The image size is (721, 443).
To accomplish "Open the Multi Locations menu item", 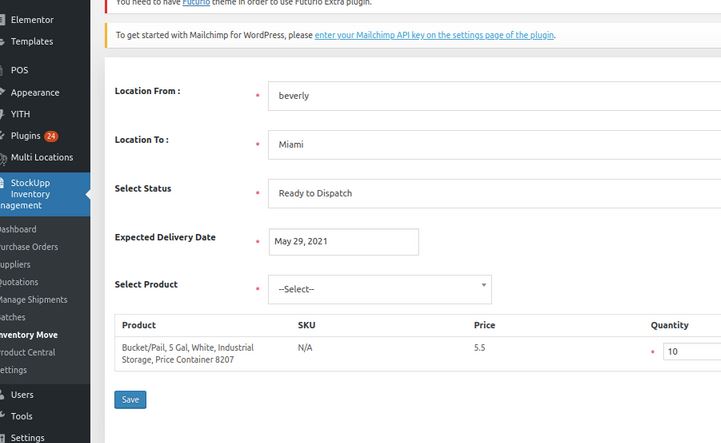I will (42, 157).
